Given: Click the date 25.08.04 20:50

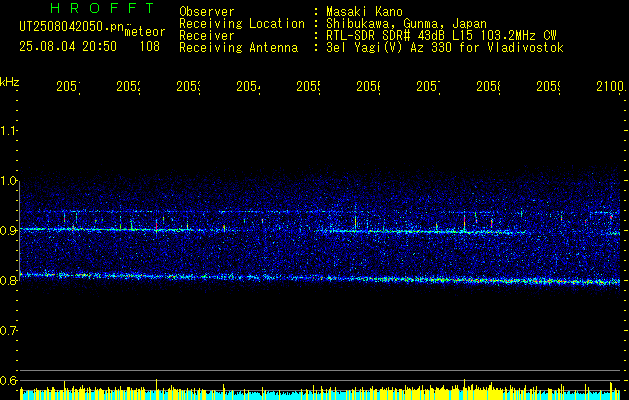Looking at the screenshot, I should [x=68, y=47].
